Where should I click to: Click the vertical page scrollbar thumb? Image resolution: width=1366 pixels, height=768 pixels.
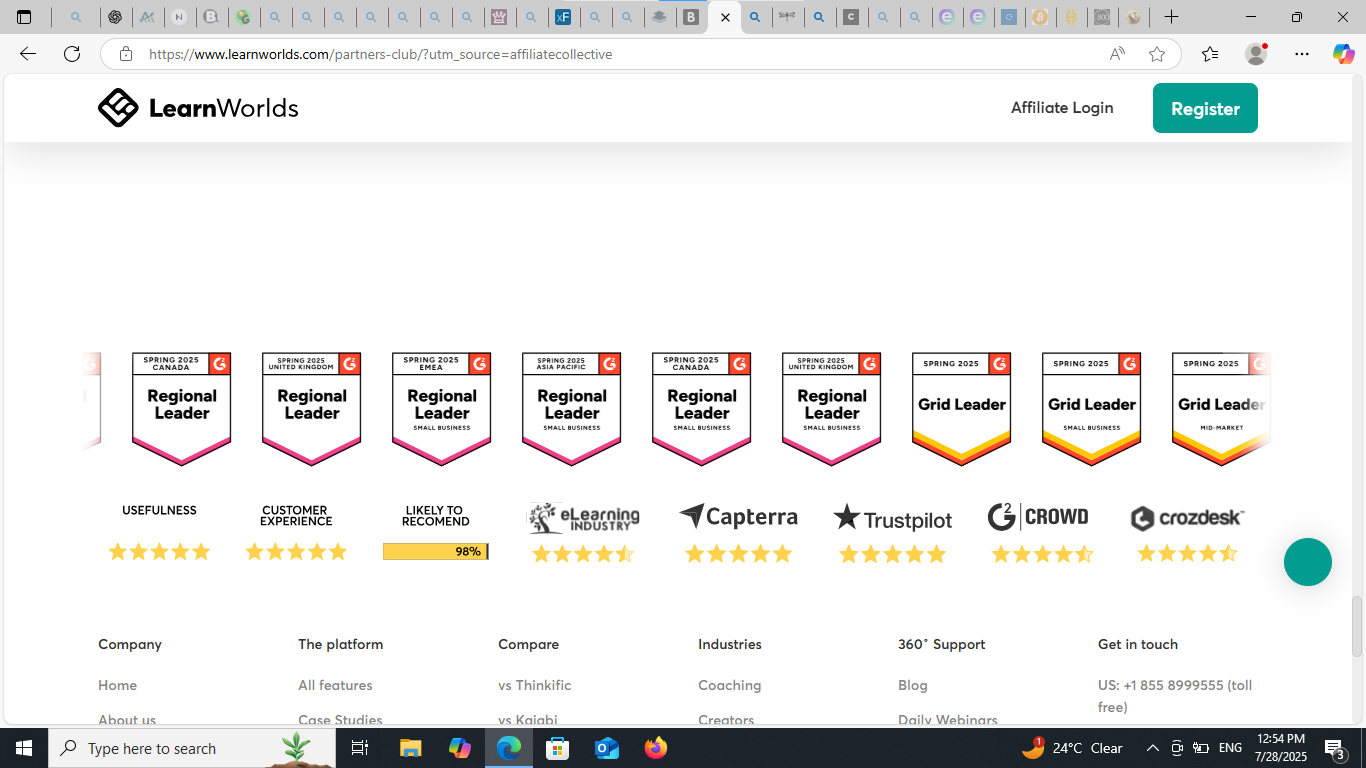point(1357,627)
